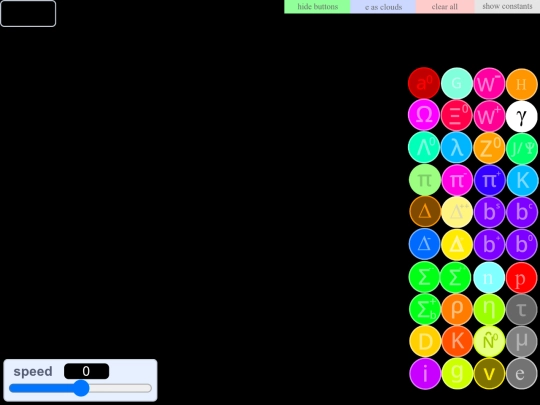The width and height of the screenshot is (540, 405).
Task: Spawn a W⁺ boson
Action: [489, 116]
